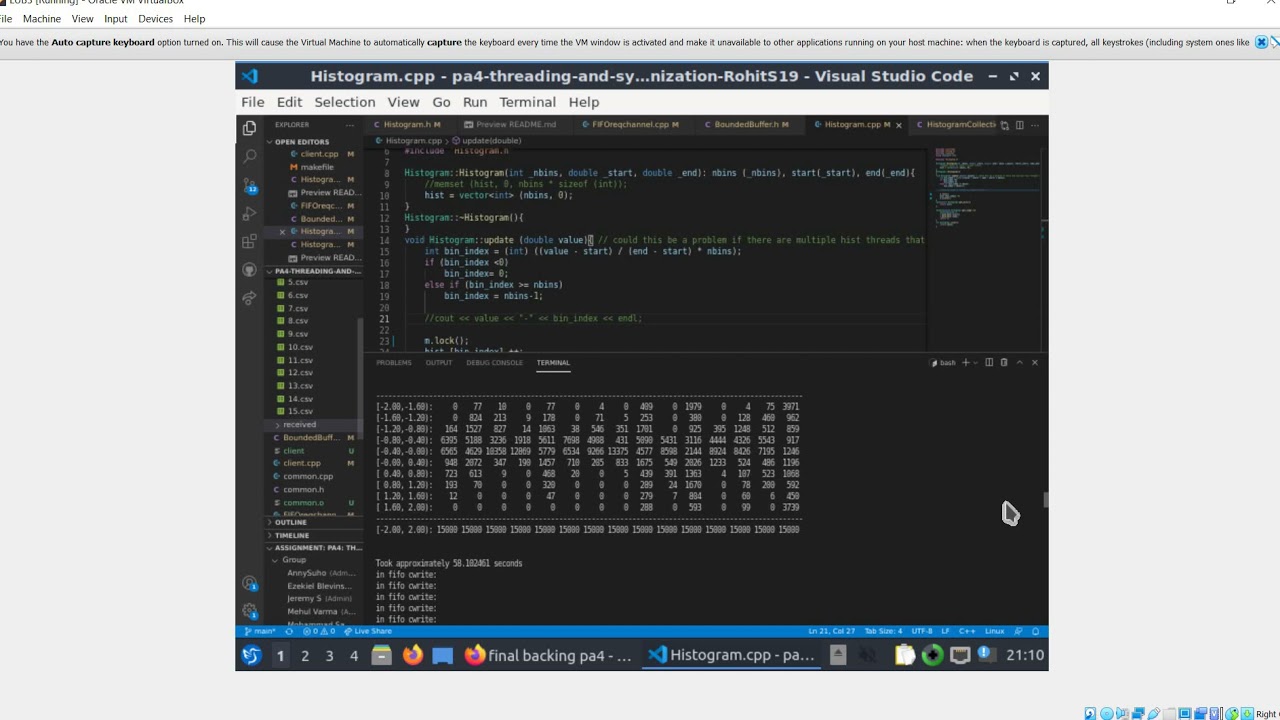This screenshot has width=1280, height=720.
Task: Open the GitHub view in the activity bar
Action: coord(250,270)
